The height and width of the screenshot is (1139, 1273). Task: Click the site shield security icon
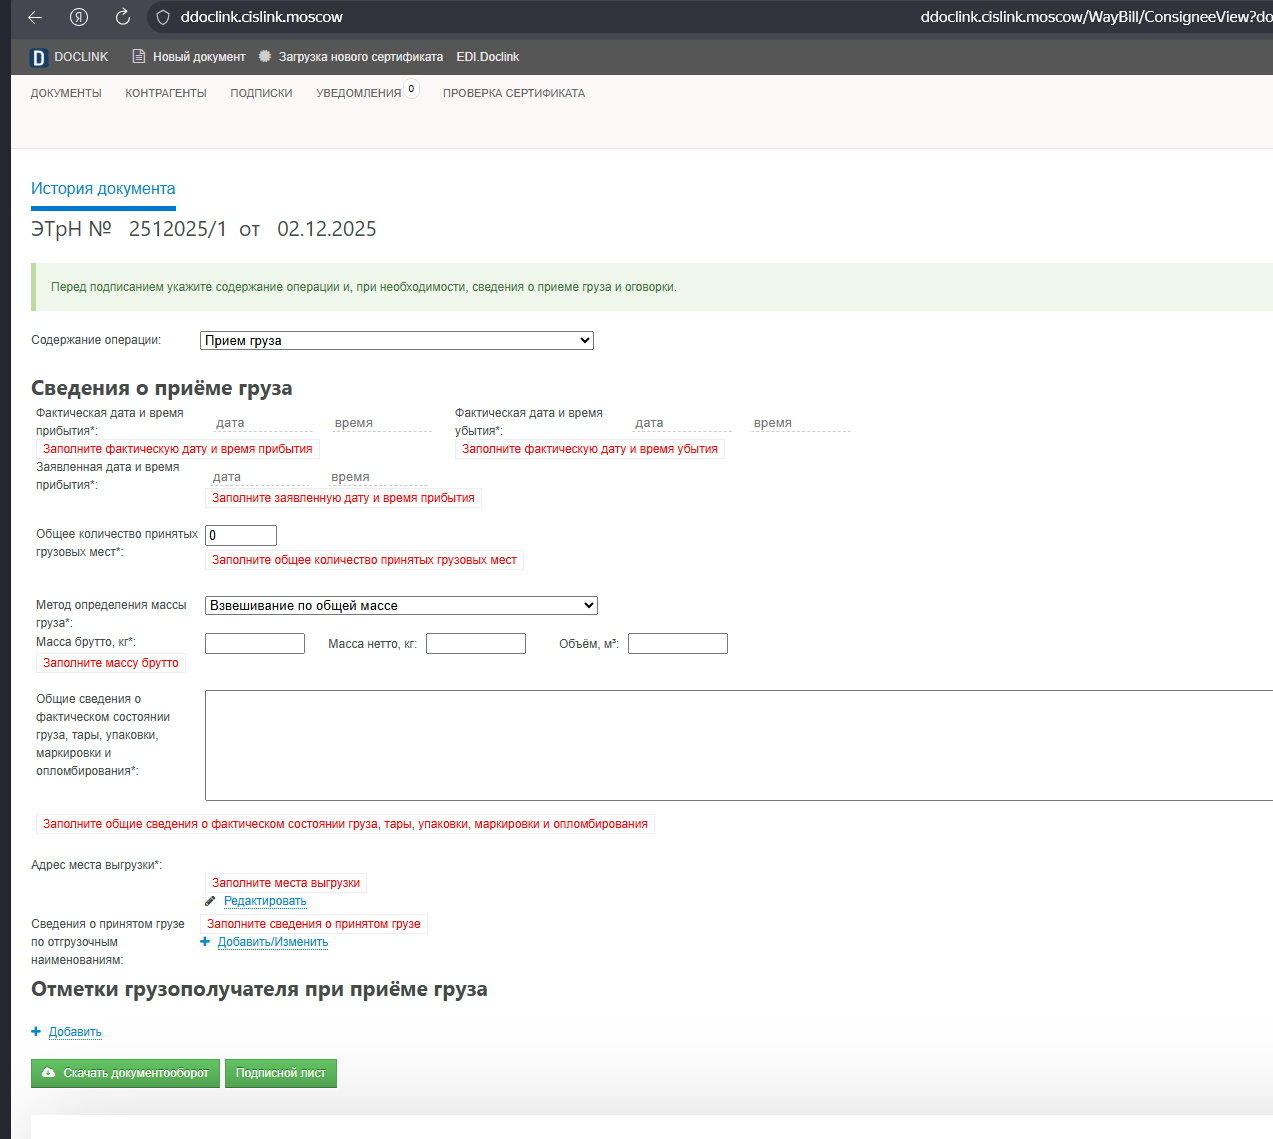coord(163,17)
